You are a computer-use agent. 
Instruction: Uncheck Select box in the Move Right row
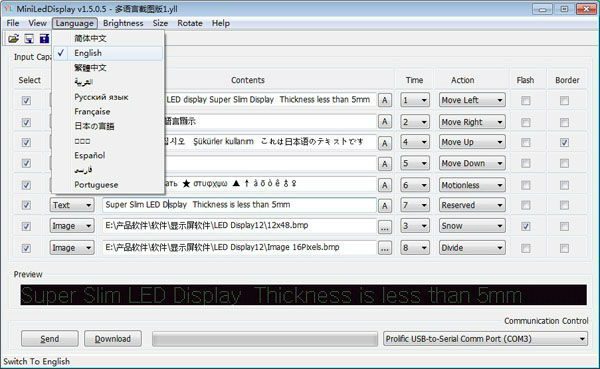click(26, 122)
